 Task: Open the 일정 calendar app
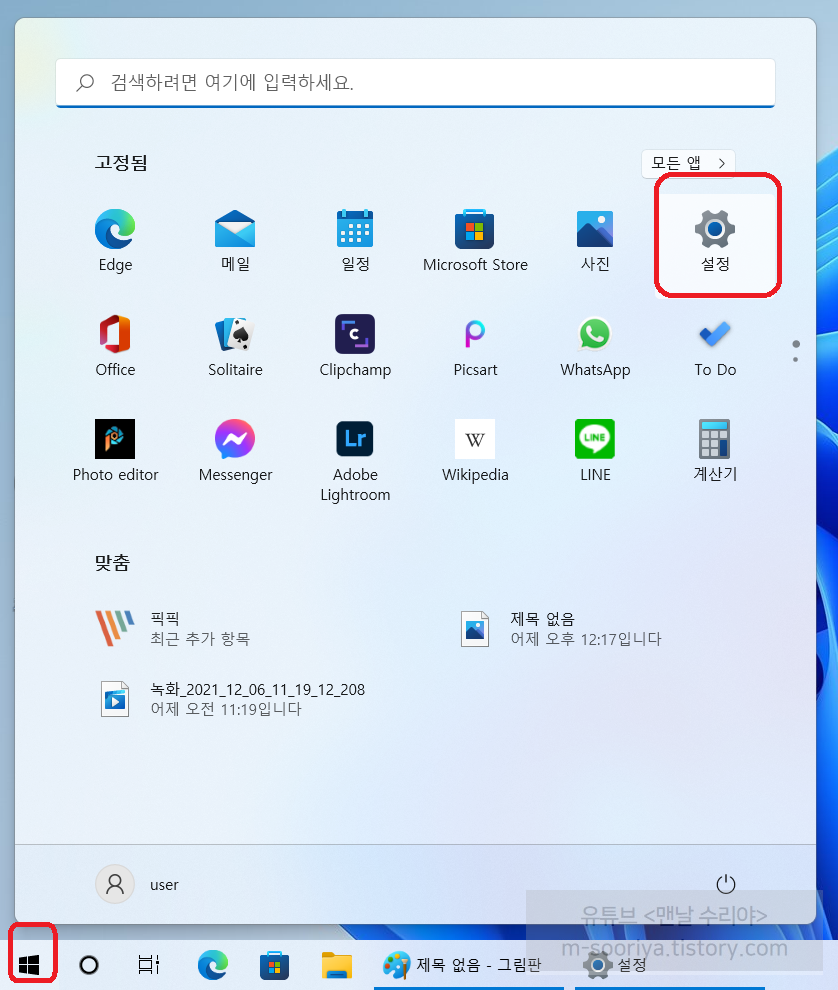(x=355, y=241)
